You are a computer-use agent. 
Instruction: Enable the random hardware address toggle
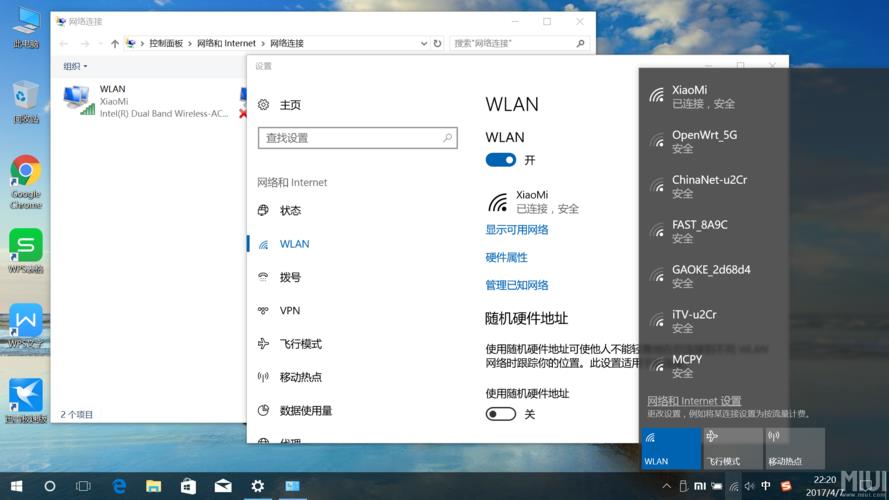[x=501, y=414]
